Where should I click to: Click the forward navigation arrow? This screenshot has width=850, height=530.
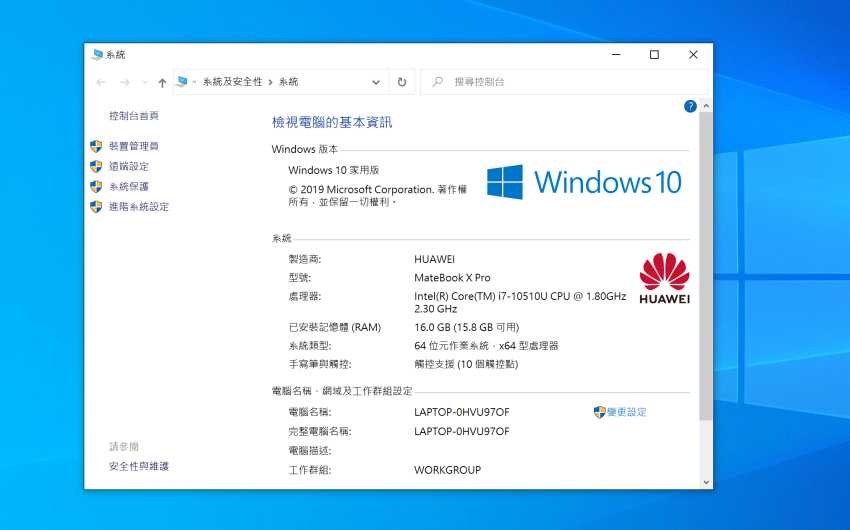point(125,82)
